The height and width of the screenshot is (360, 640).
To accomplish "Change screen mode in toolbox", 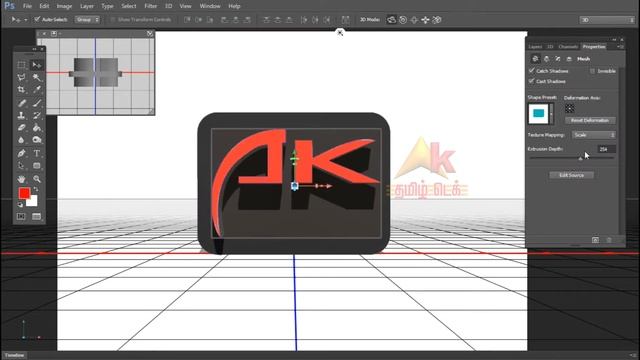I will [x=37, y=216].
